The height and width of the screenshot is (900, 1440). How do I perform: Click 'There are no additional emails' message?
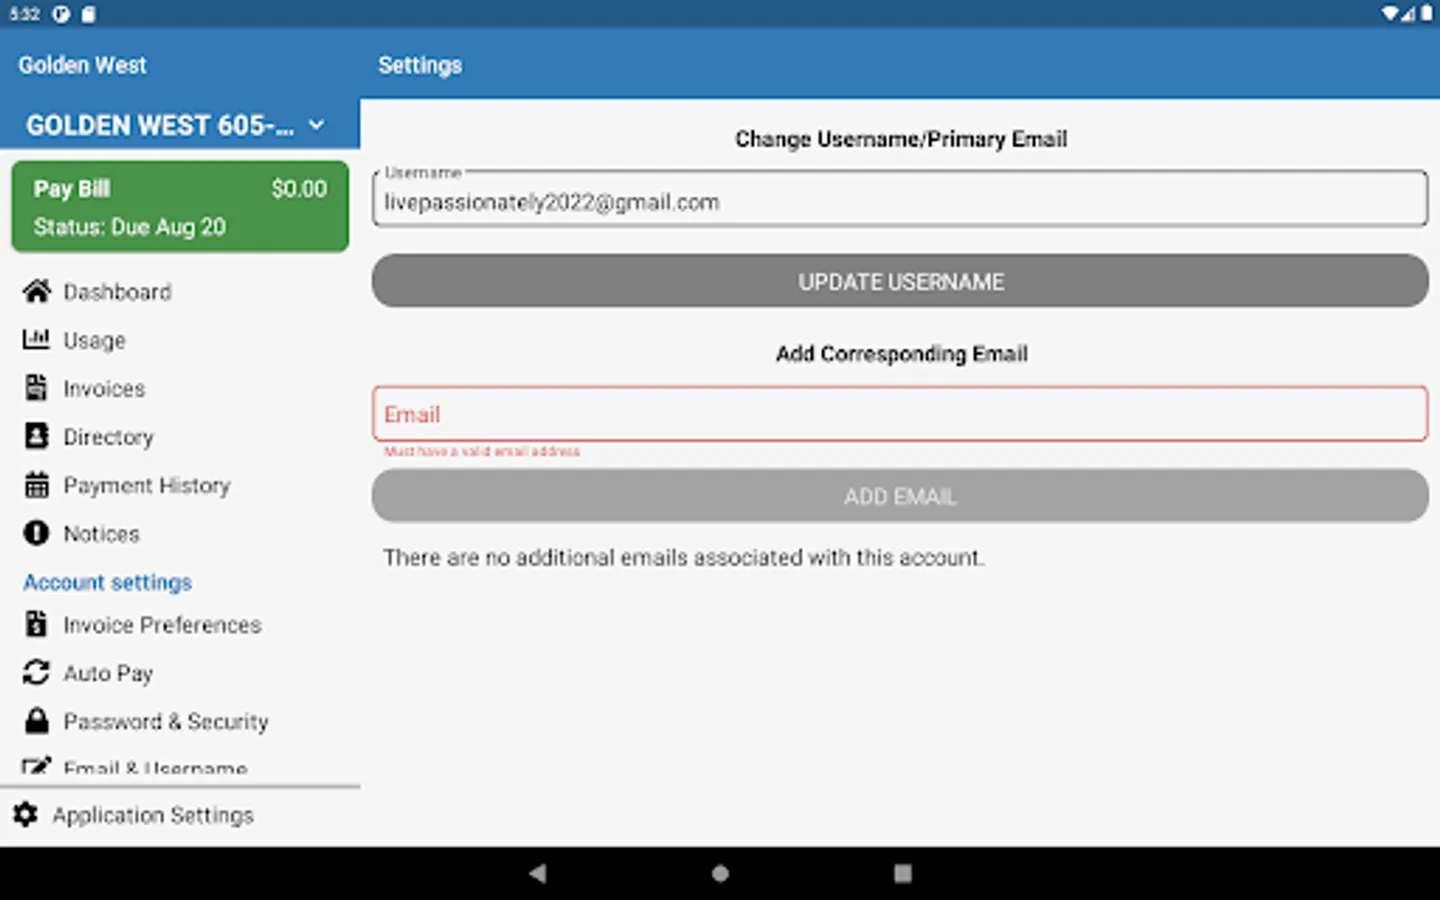tap(683, 557)
